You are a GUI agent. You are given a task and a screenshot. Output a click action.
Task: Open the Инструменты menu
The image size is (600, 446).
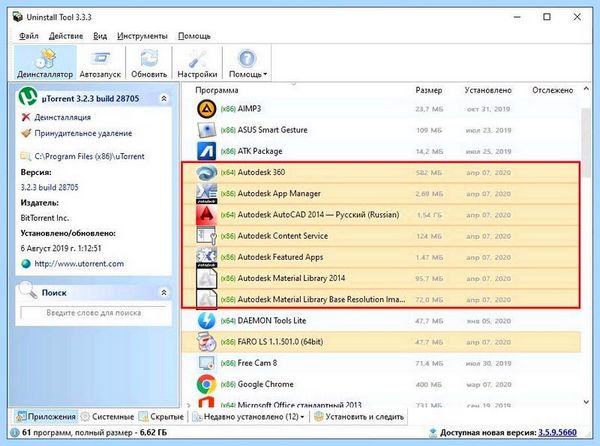[x=142, y=36]
